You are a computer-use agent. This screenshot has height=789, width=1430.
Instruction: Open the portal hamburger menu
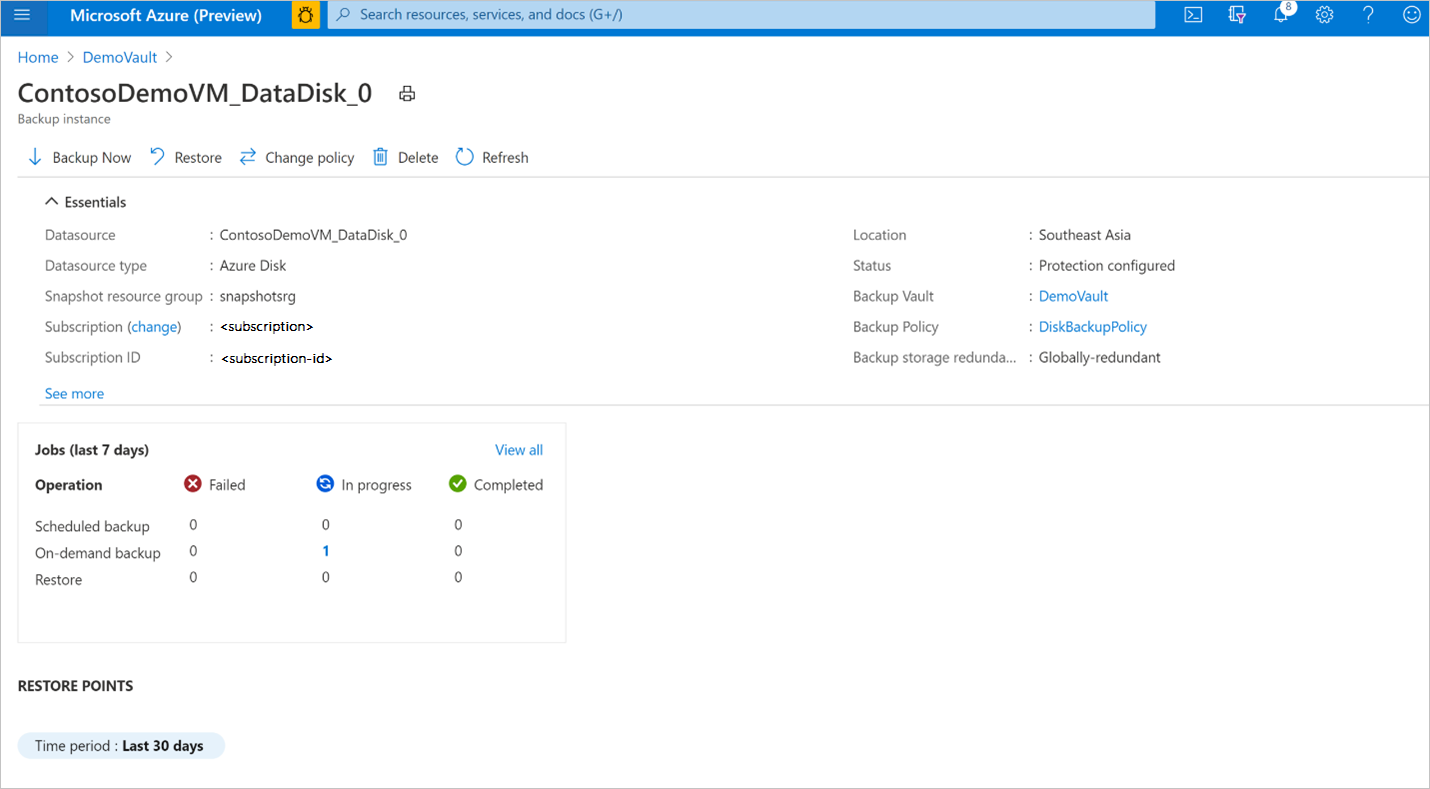click(x=22, y=15)
